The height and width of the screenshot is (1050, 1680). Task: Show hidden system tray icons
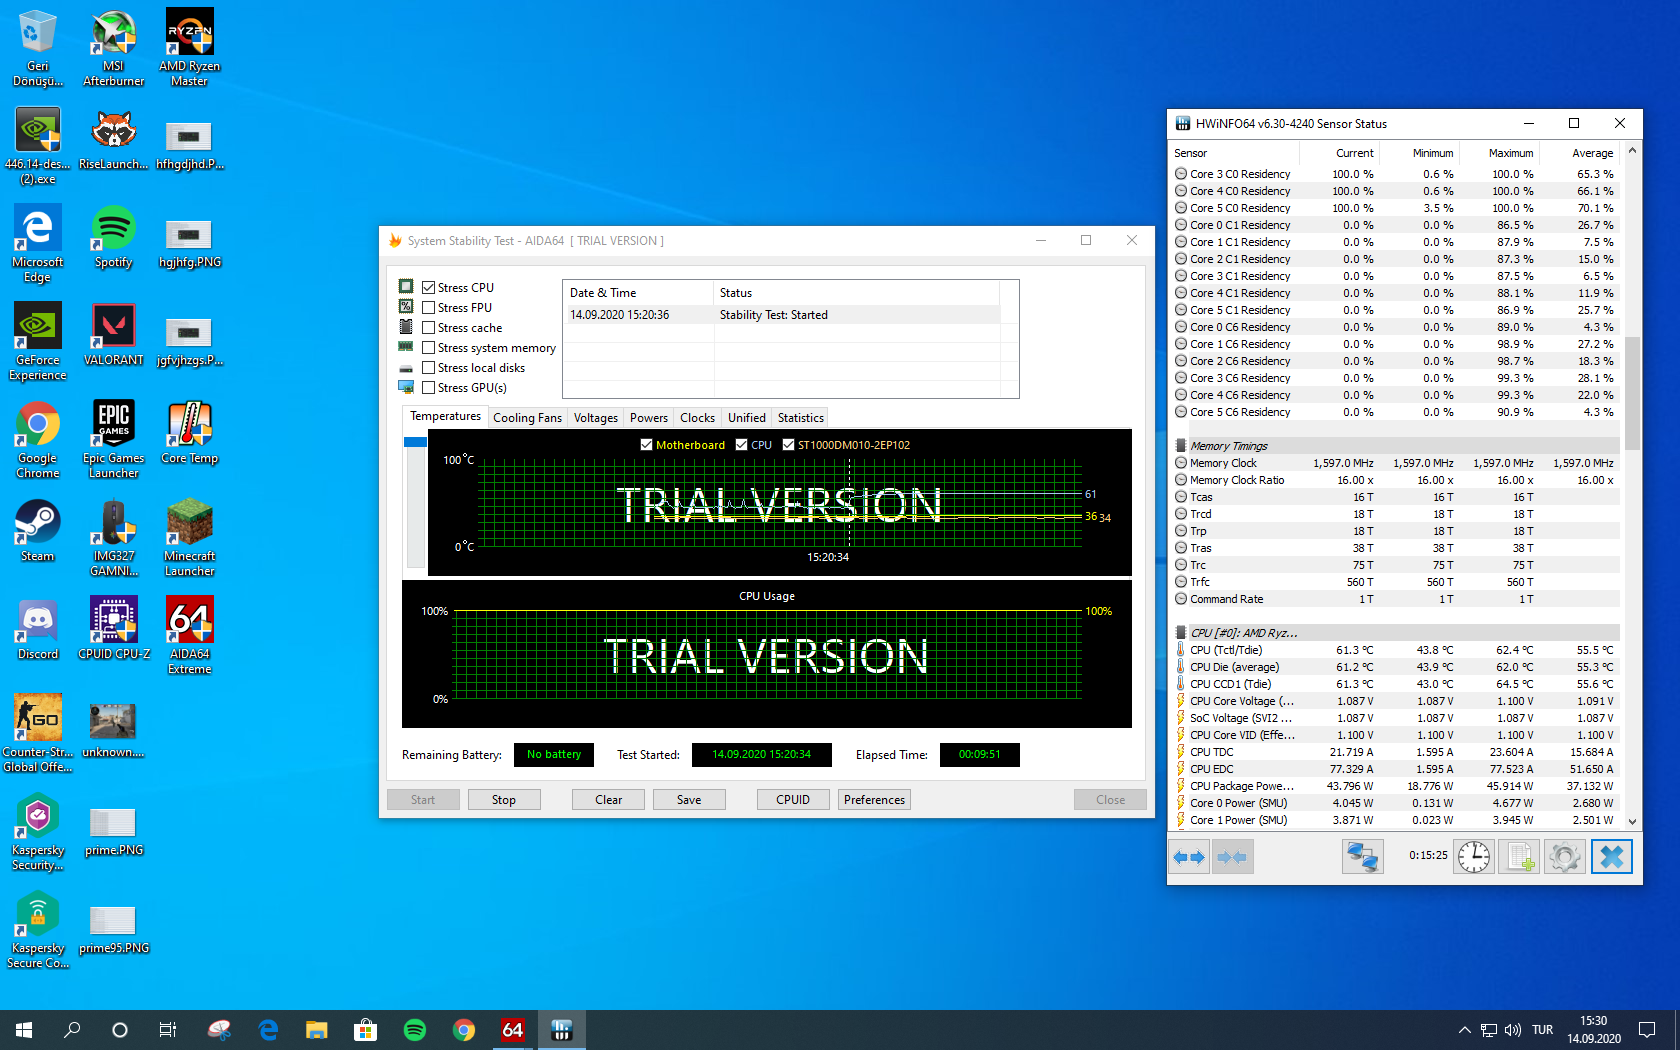click(x=1464, y=1030)
